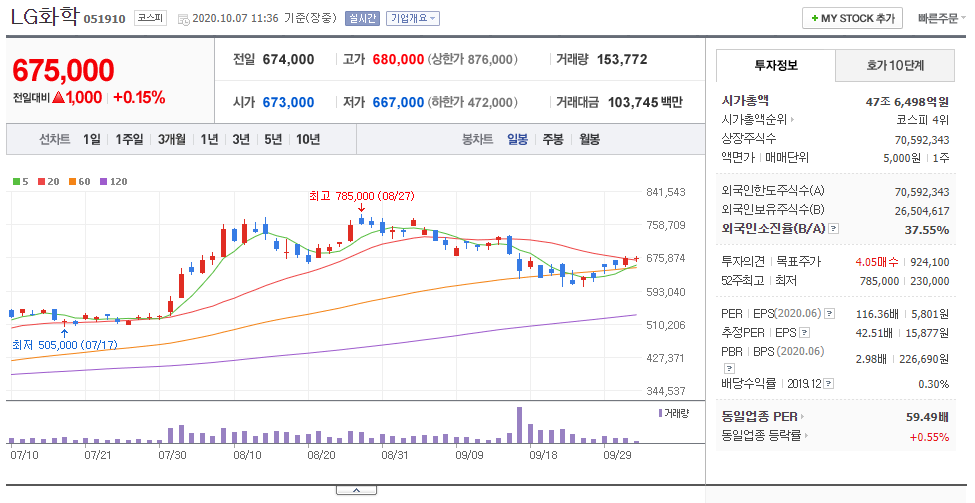Click the 최저 505,000 (07/17) marker
Screen dimensions: 975x503
pos(65,344)
